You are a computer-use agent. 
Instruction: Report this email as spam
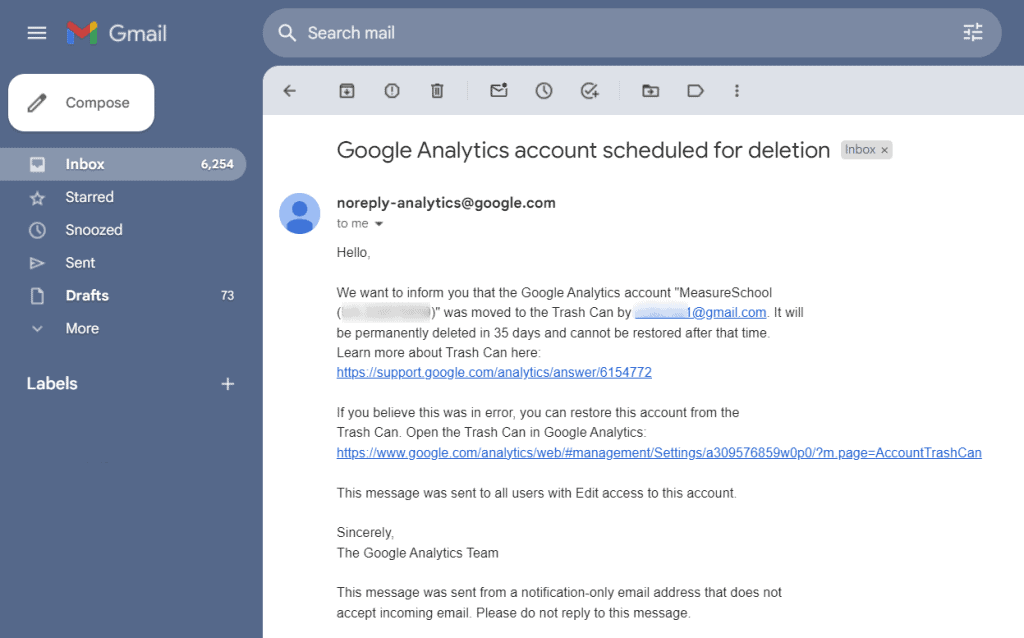coord(391,90)
